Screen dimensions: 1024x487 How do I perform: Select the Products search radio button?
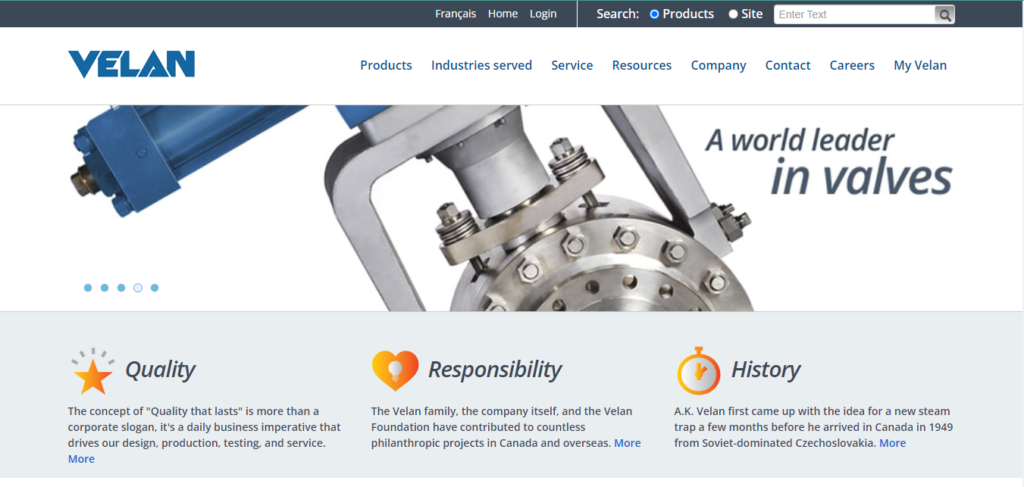pos(655,14)
